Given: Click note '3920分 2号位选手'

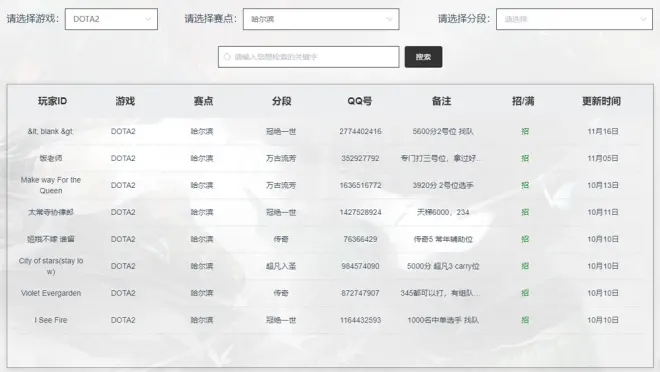Looking at the screenshot, I should click(443, 185).
